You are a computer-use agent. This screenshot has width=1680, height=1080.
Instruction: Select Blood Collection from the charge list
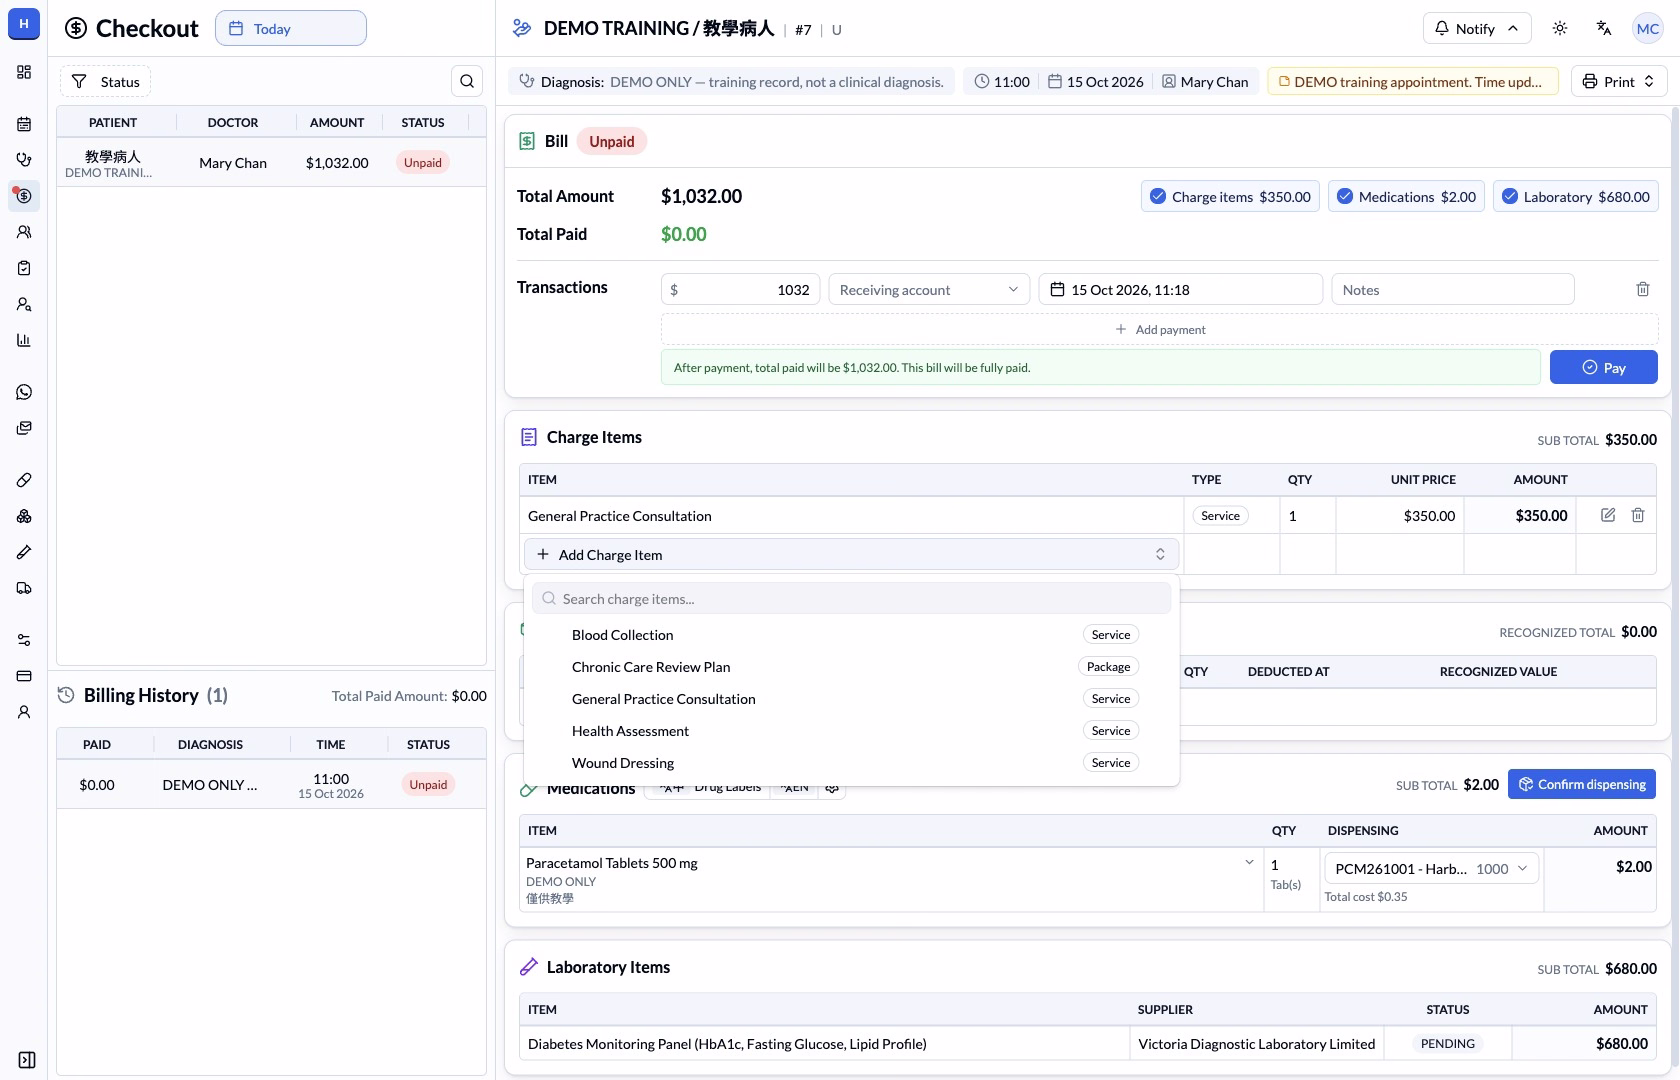click(x=851, y=634)
